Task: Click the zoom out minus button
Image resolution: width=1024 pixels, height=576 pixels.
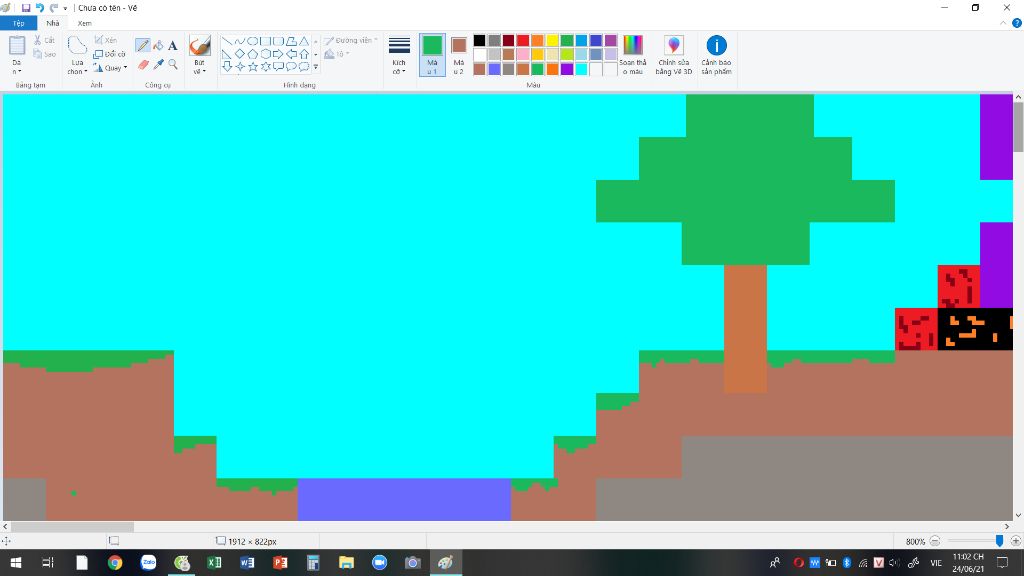Action: (x=935, y=541)
